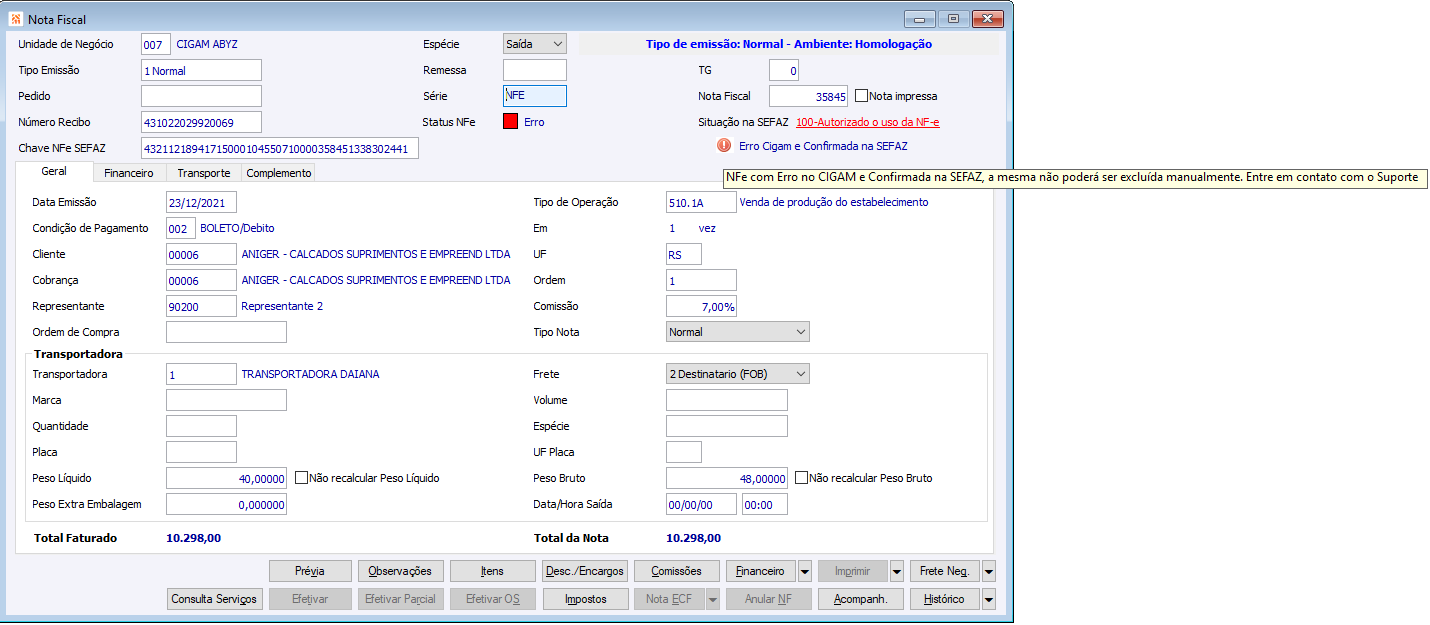The image size is (1430, 625).
Task: Click the Unidade de Negócio field
Action: [x=156, y=44]
